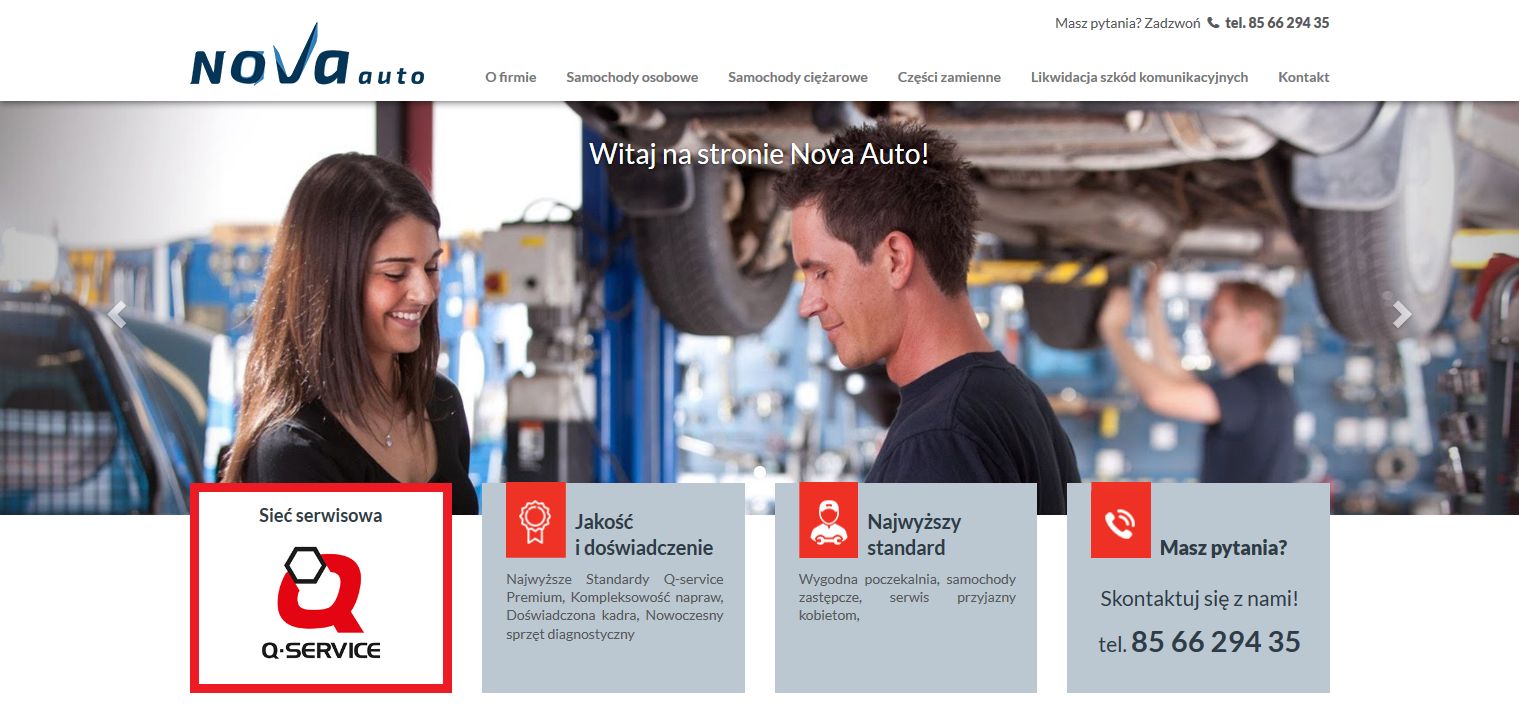Go to the Kontakt page
The width and height of the screenshot is (1519, 708).
point(1303,77)
